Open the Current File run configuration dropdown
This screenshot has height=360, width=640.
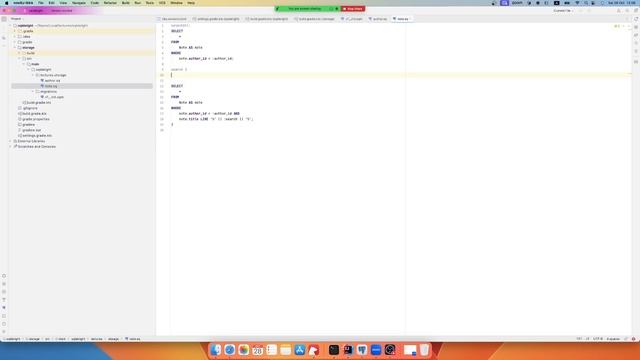click(564, 11)
